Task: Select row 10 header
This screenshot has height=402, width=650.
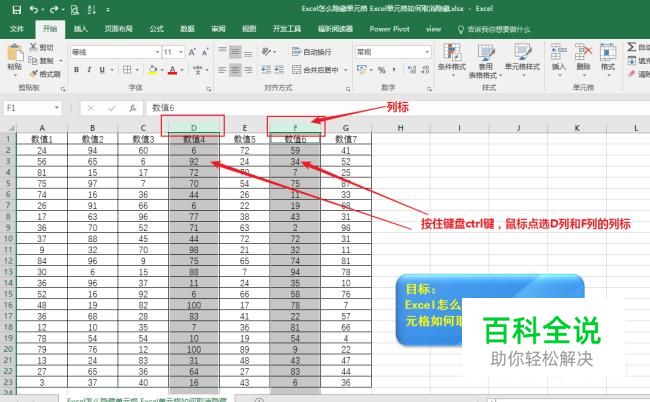Action: pos(8,238)
